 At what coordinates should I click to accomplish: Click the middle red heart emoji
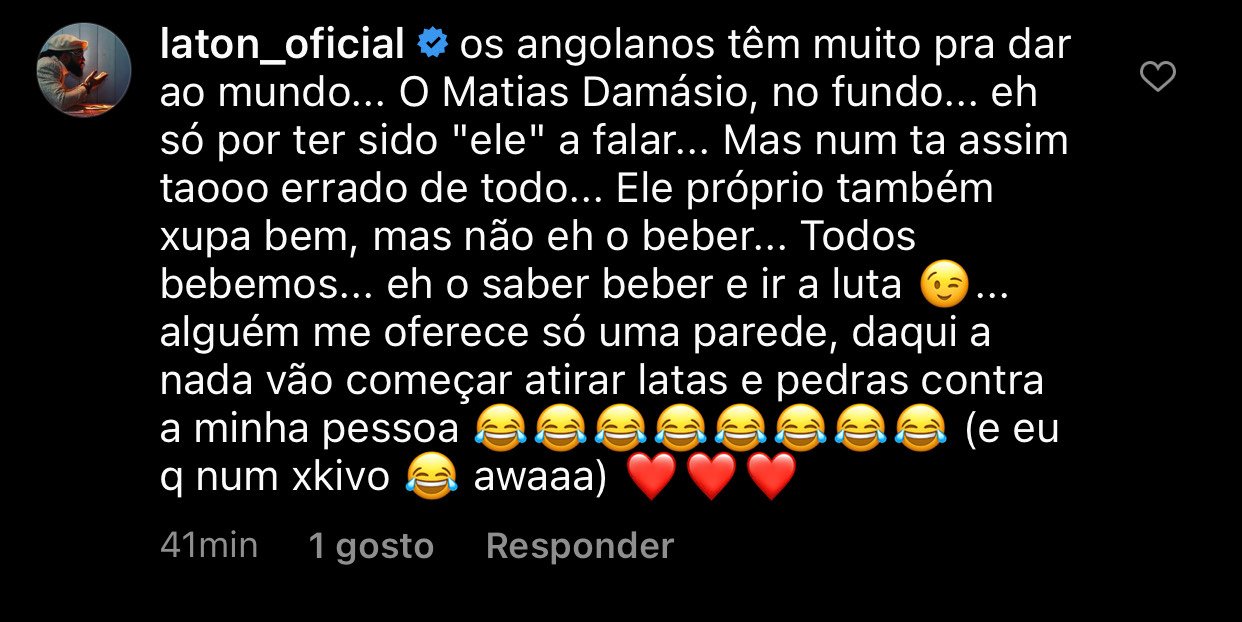pos(711,478)
